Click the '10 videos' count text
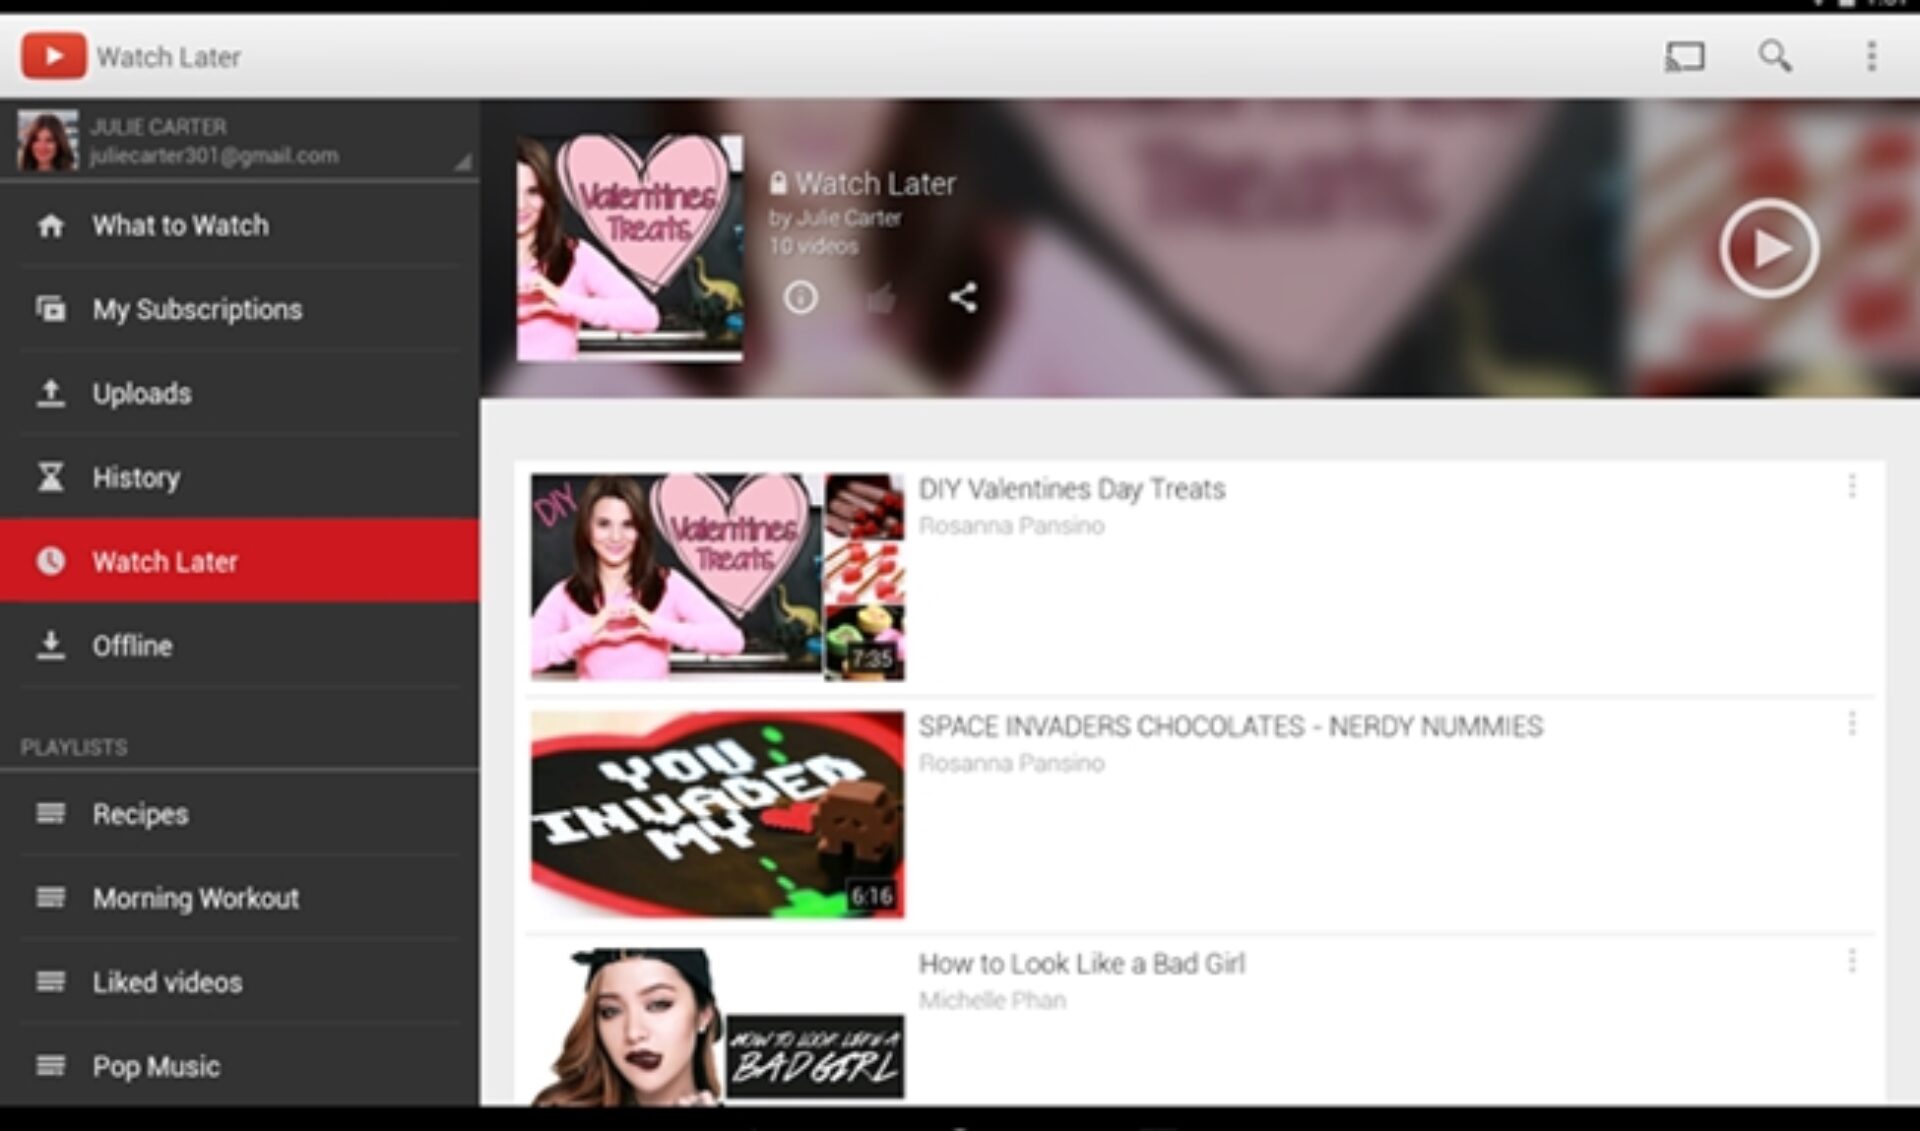 click(813, 246)
